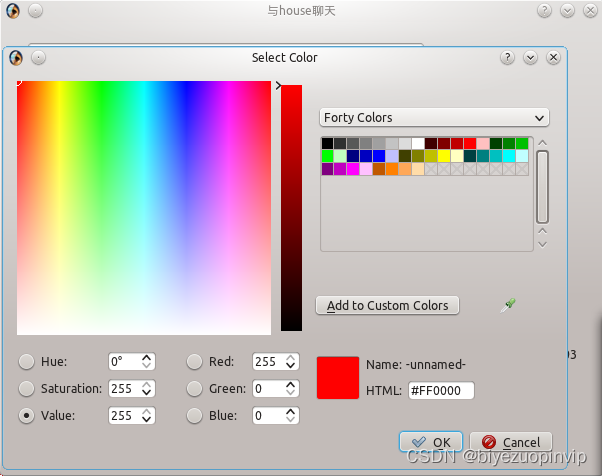
Task: Click in the Red value field
Action: [x=269, y=362]
